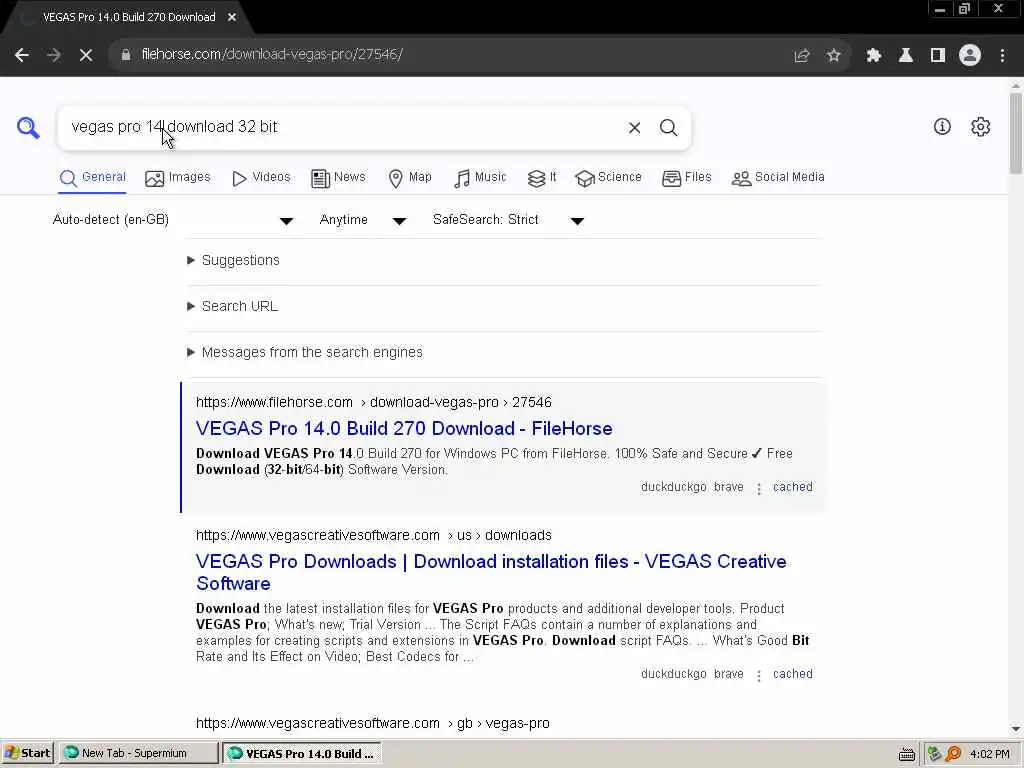1024x768 pixels.
Task: Expand the Suggestions section
Action: click(233, 261)
